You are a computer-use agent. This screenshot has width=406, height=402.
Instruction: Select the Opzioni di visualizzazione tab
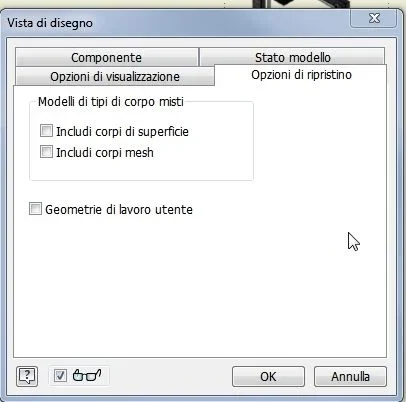pyautogui.click(x=115, y=76)
